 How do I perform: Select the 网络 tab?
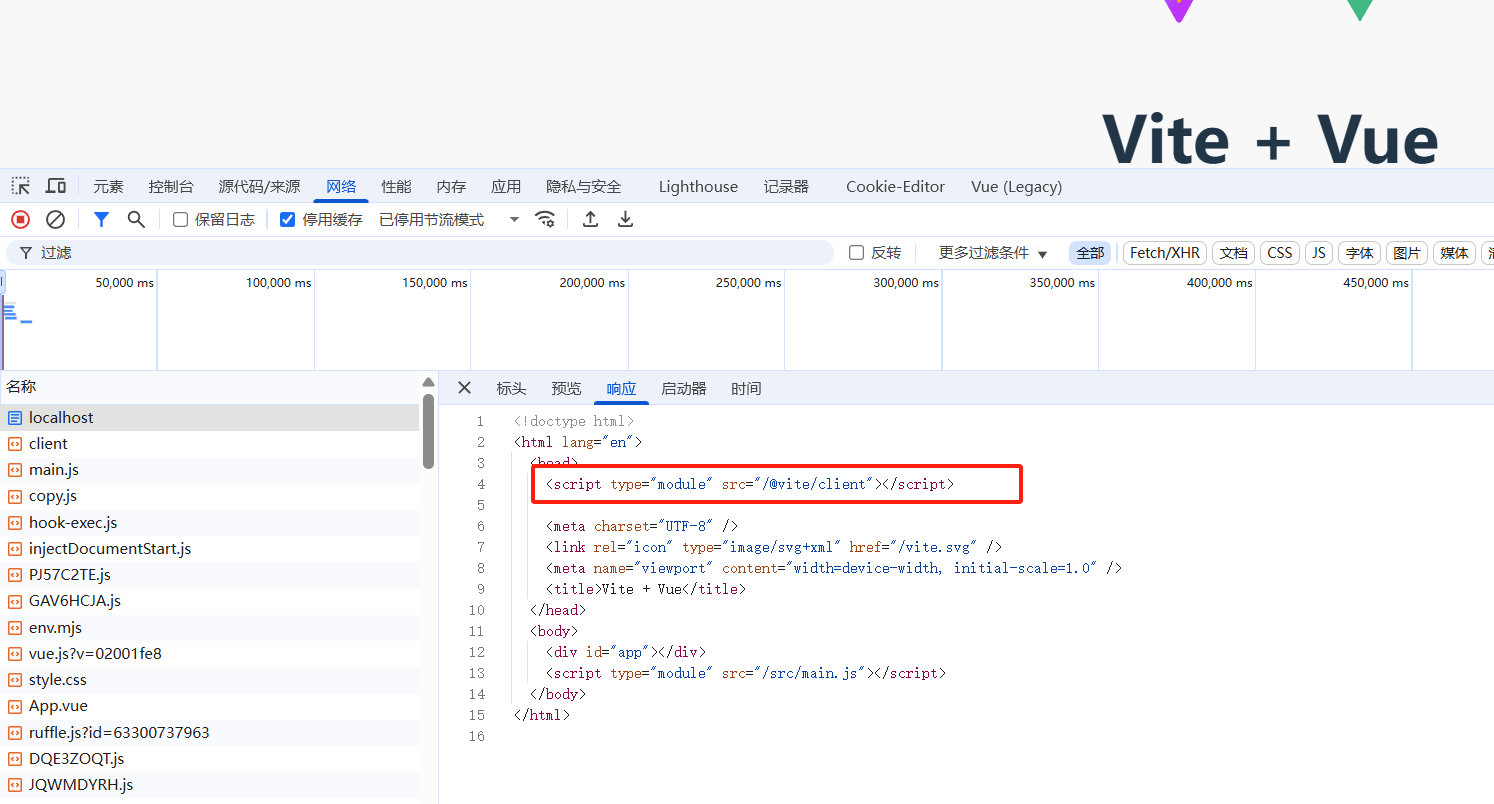pyautogui.click(x=341, y=186)
